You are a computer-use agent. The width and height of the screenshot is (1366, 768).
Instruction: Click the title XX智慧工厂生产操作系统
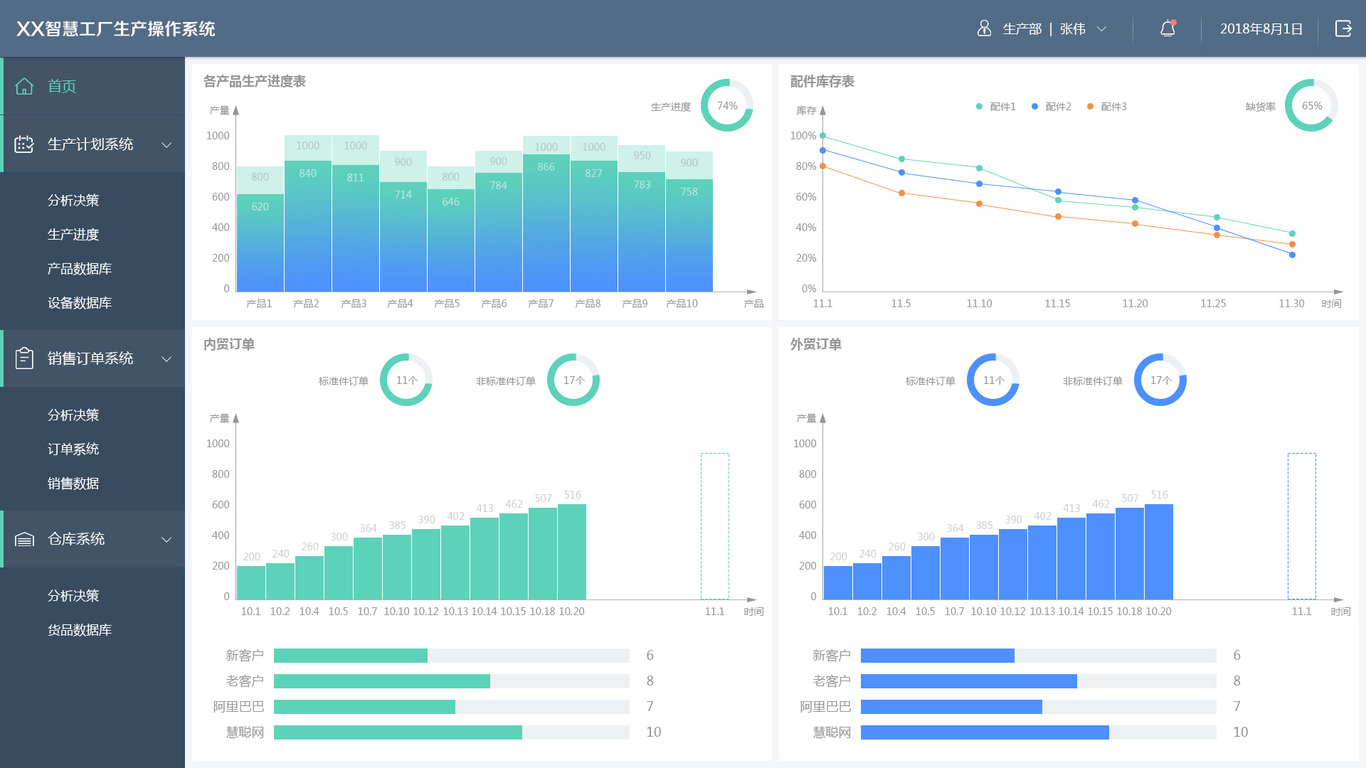click(116, 29)
